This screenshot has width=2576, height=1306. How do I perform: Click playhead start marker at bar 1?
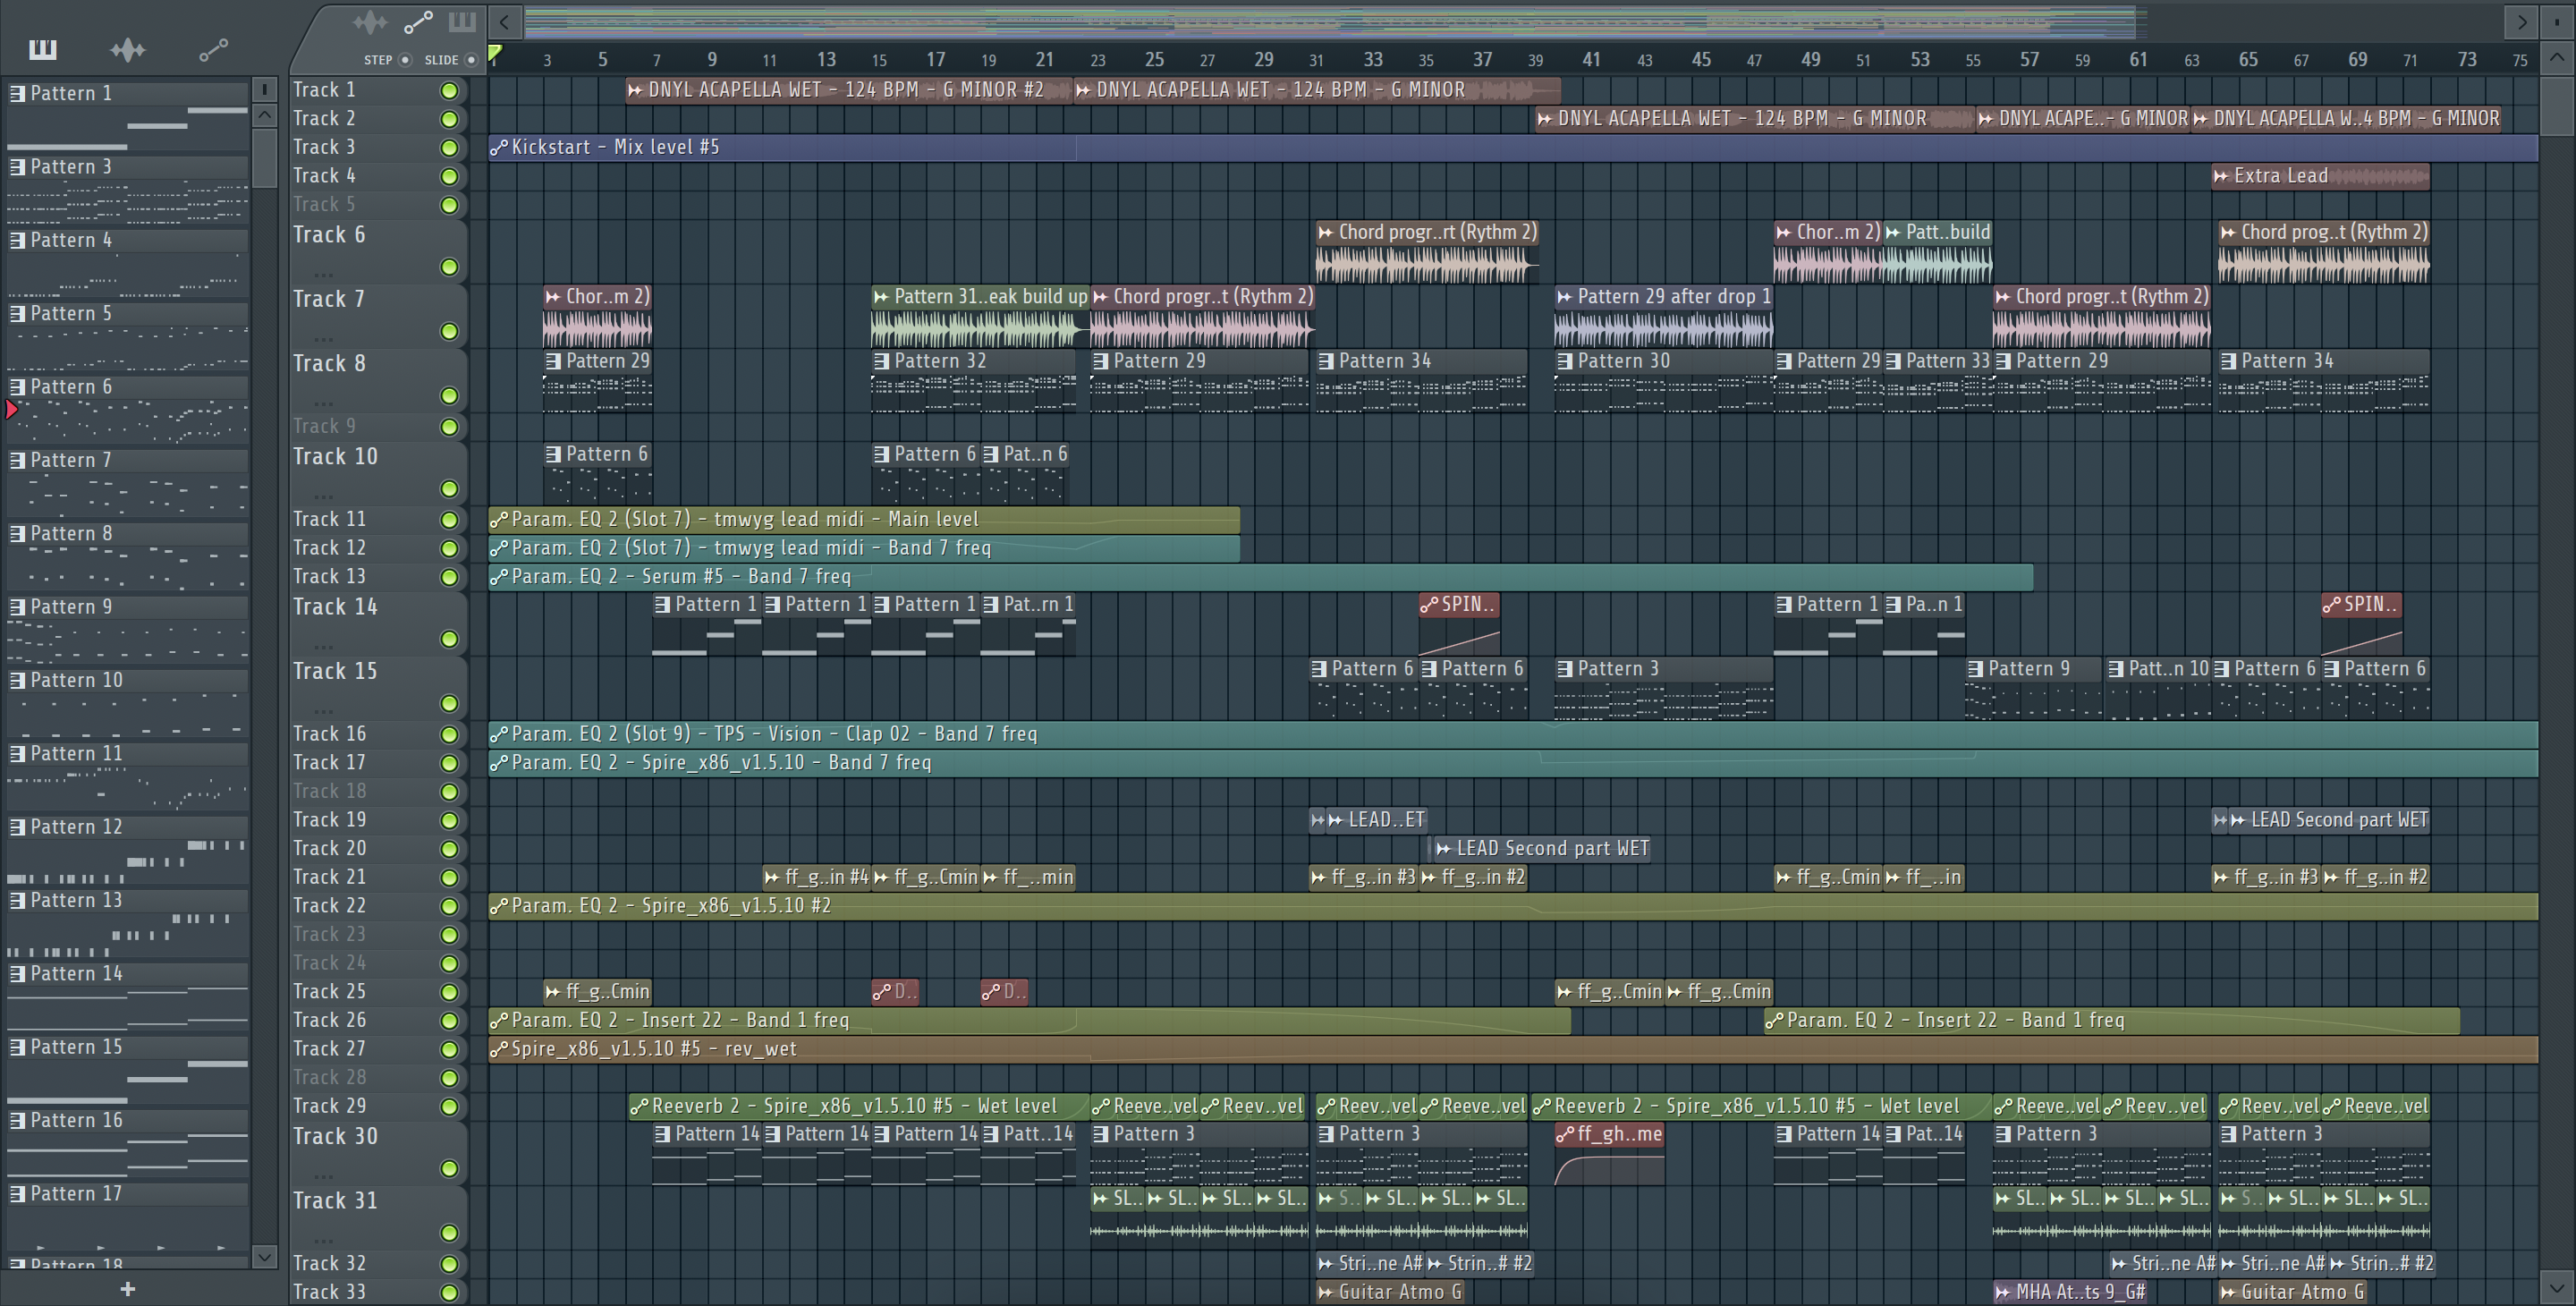click(495, 53)
